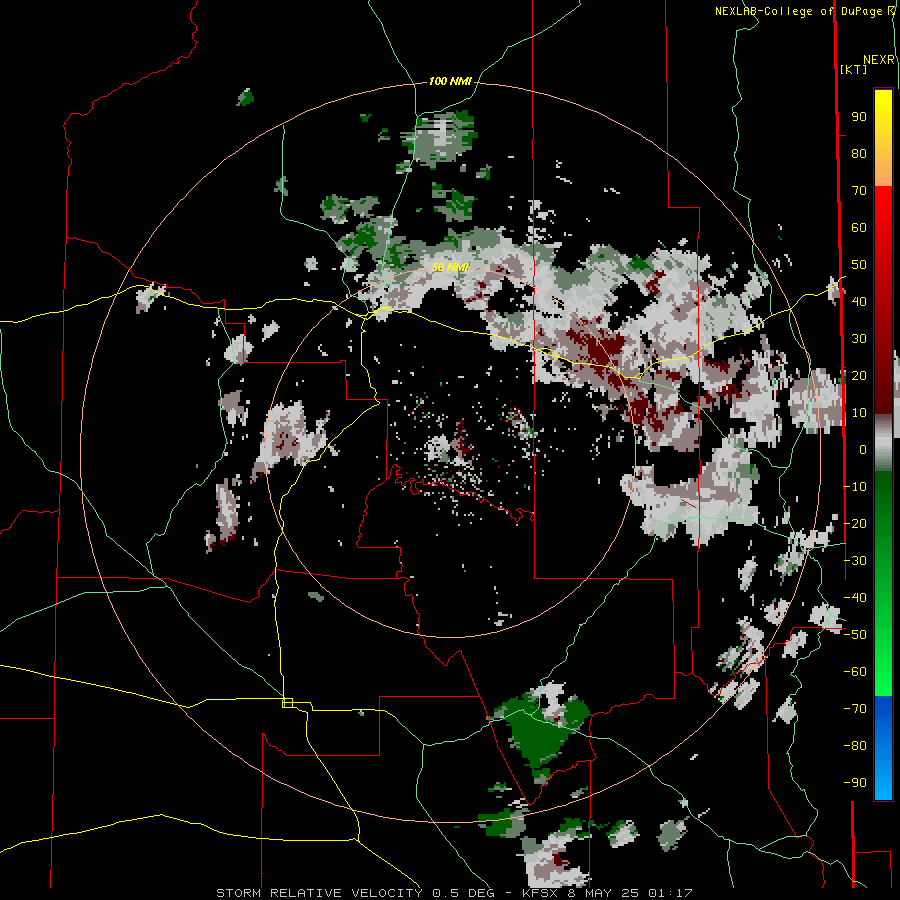Click the dark blue segment of color bar

tap(883, 712)
